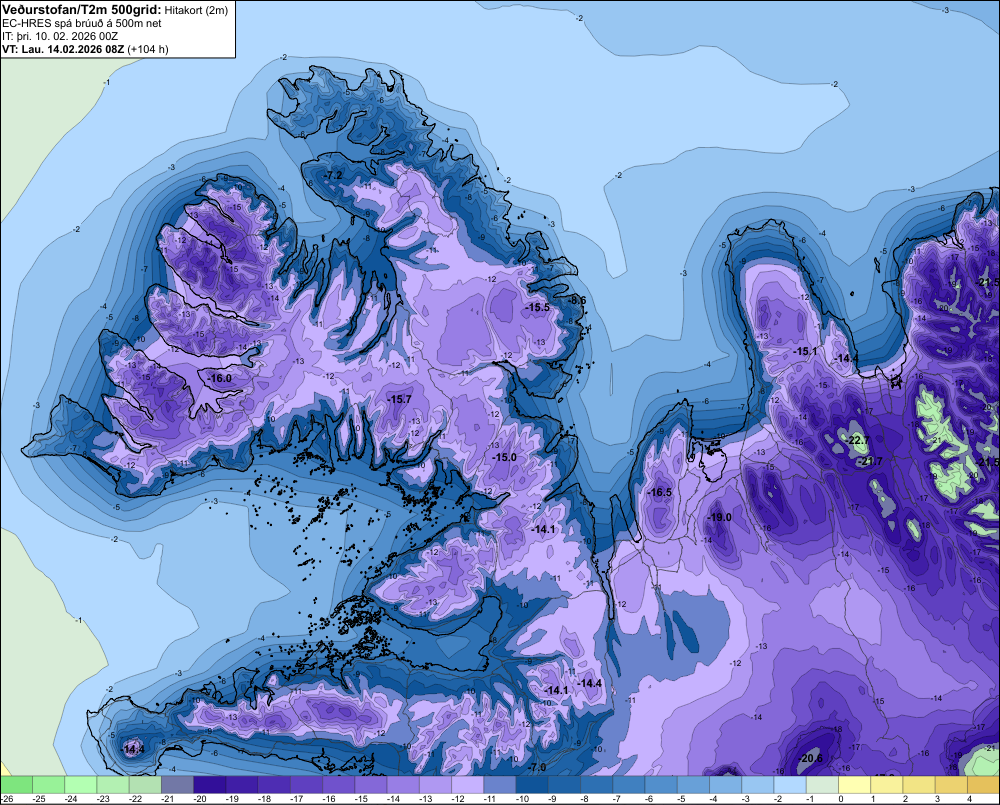The height and width of the screenshot is (805, 1000).
Task: Select the yellow legend swatch labeled 2
Action: point(919,785)
